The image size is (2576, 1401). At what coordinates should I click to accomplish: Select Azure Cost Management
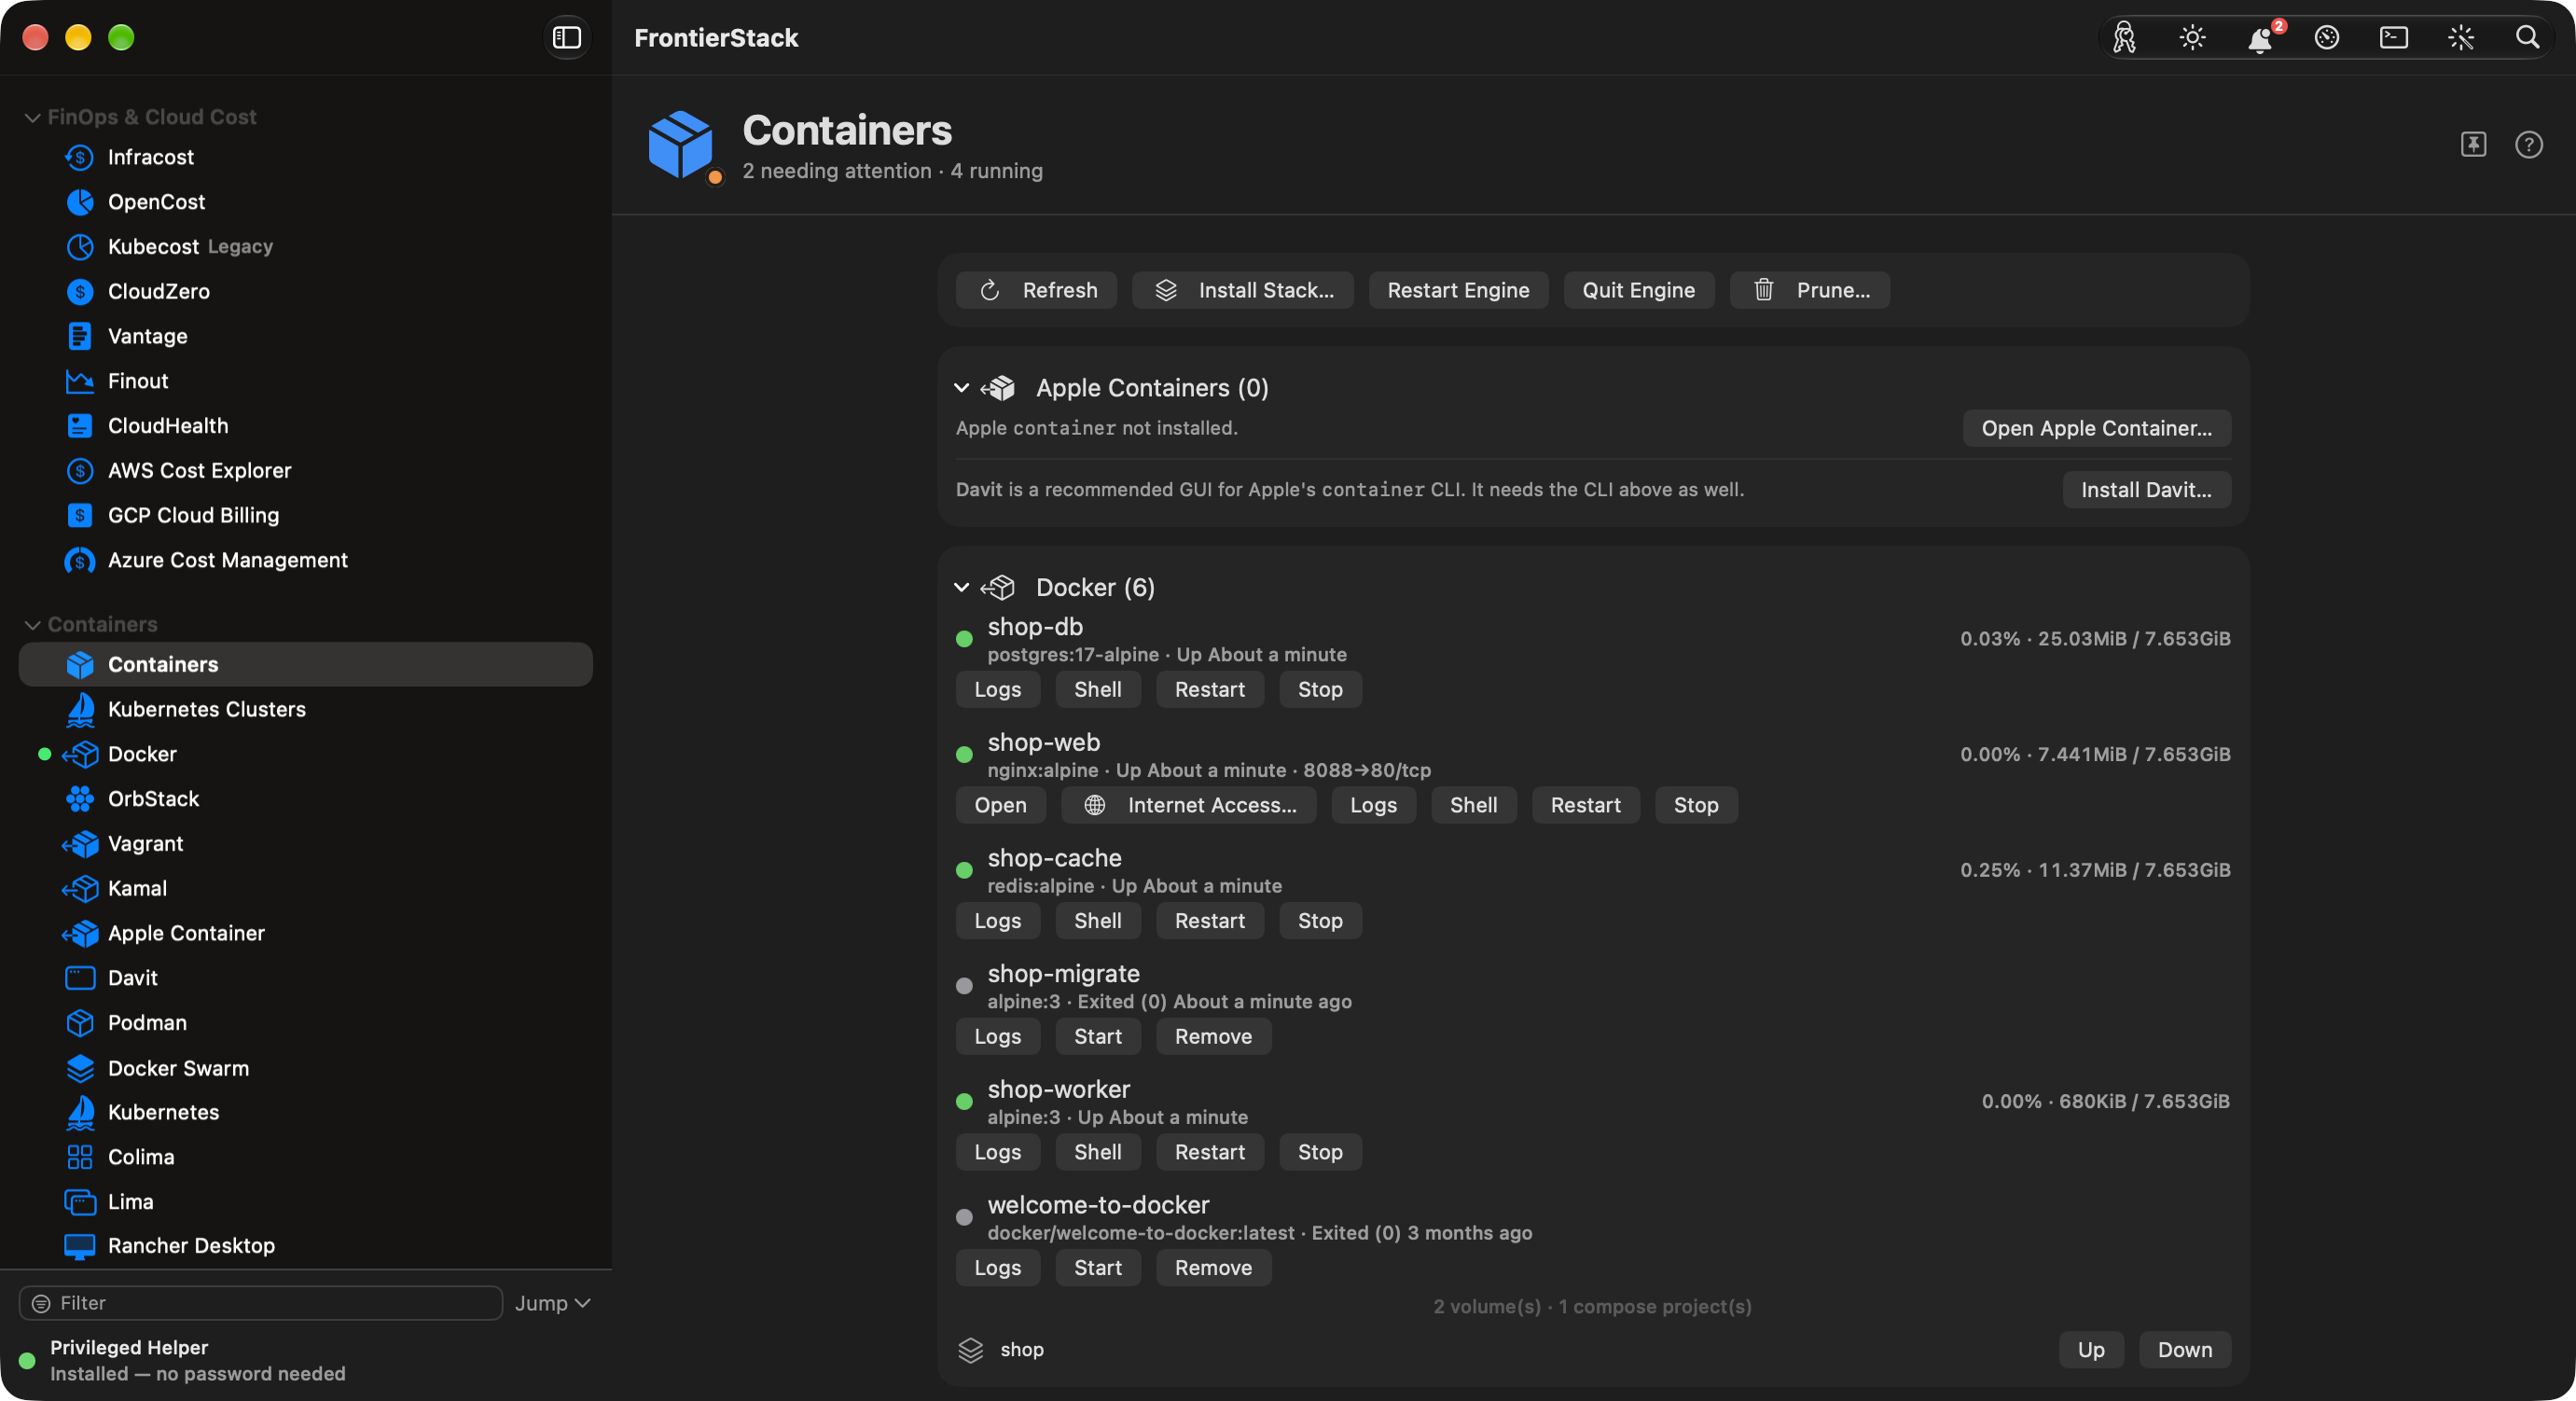click(x=306, y=560)
